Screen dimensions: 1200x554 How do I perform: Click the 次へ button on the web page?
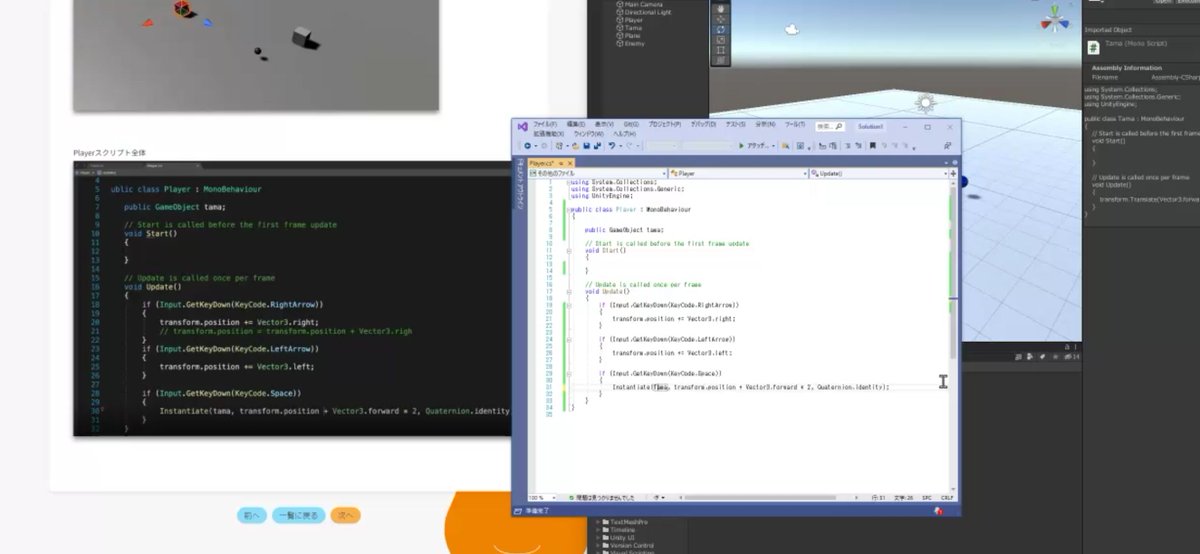346,516
